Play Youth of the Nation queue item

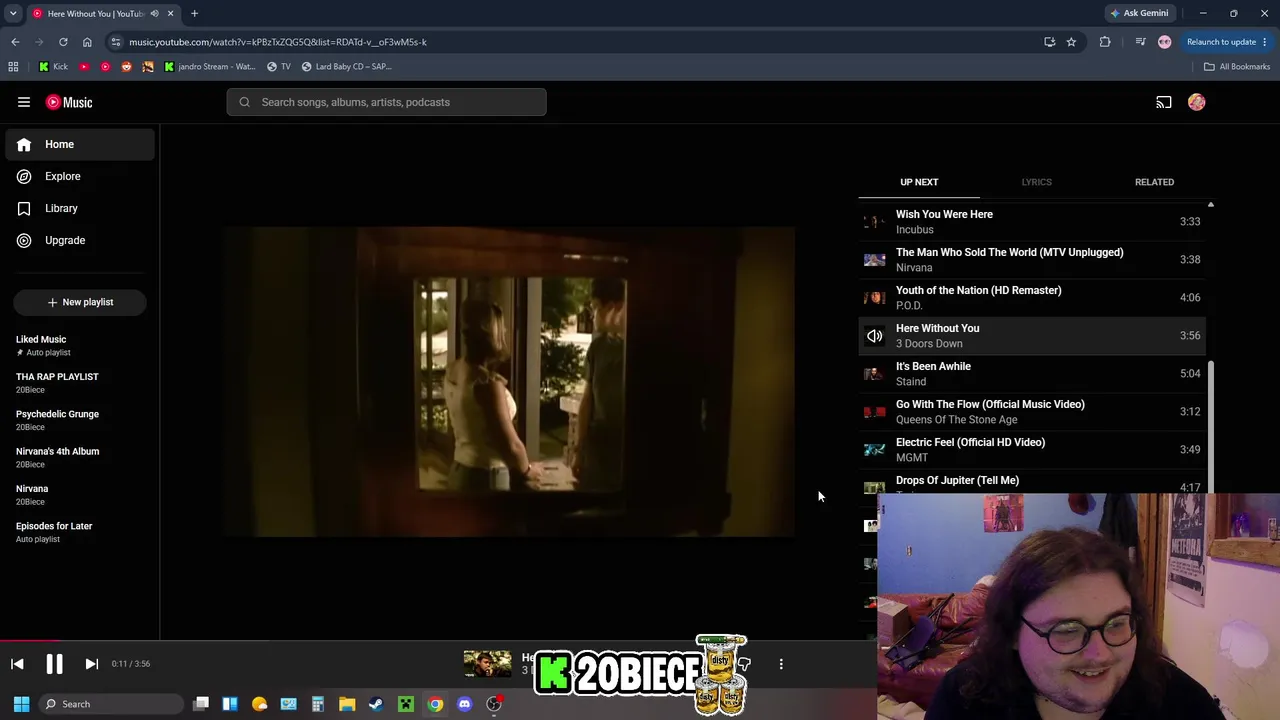pos(1032,297)
